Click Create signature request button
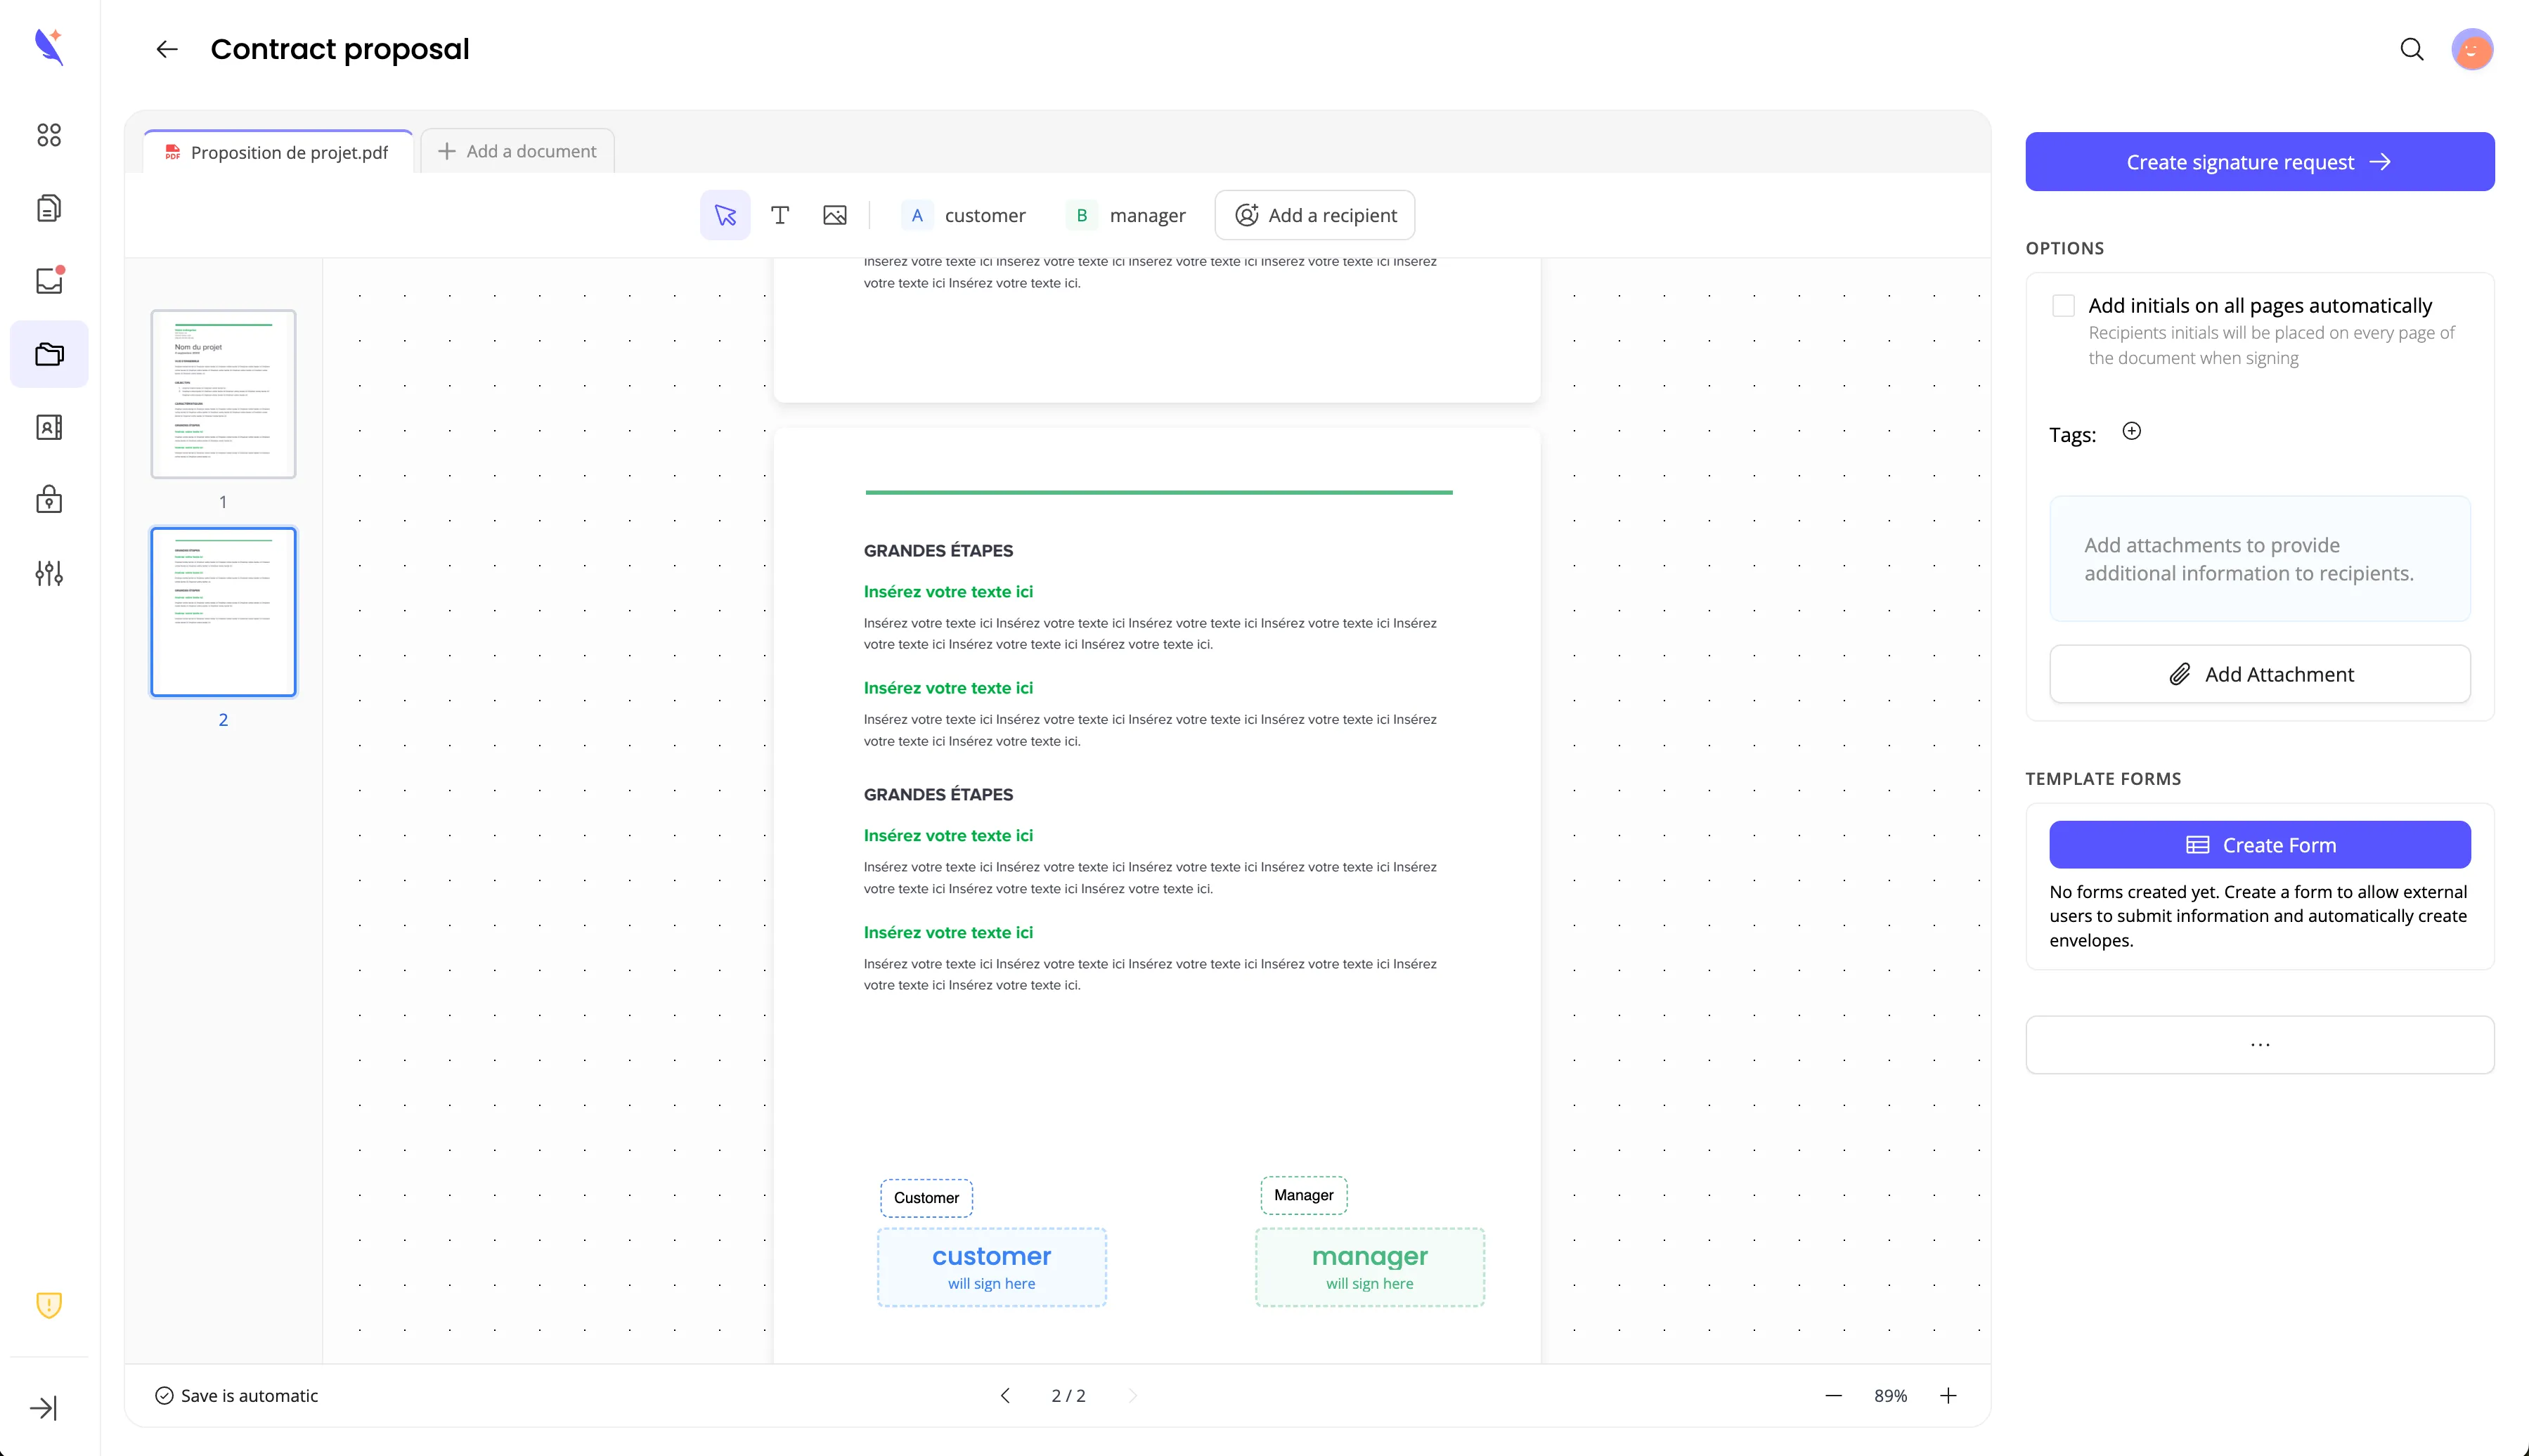 click(x=2260, y=162)
